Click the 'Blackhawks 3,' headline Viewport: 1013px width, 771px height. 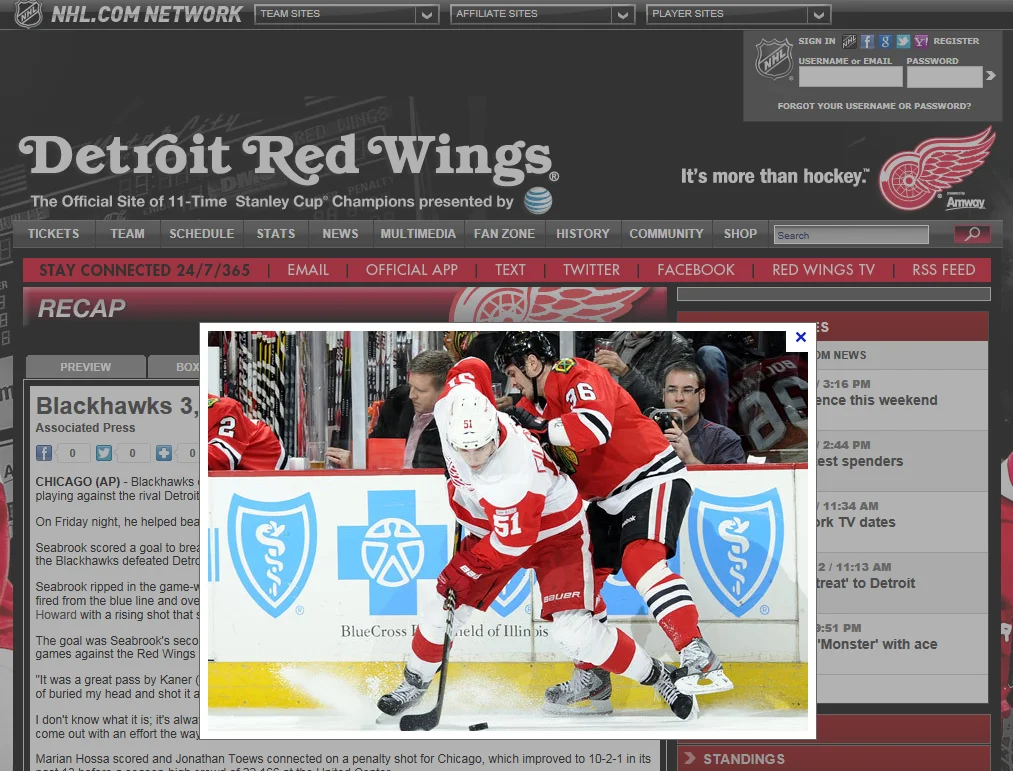[117, 406]
